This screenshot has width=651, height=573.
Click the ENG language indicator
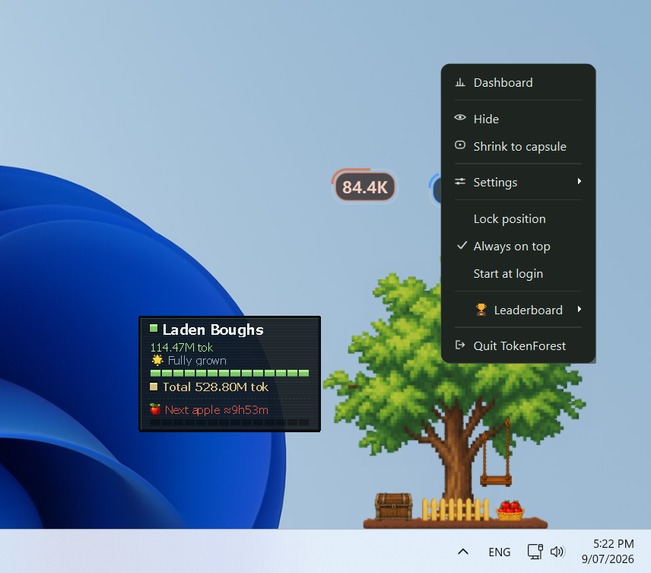[499, 552]
